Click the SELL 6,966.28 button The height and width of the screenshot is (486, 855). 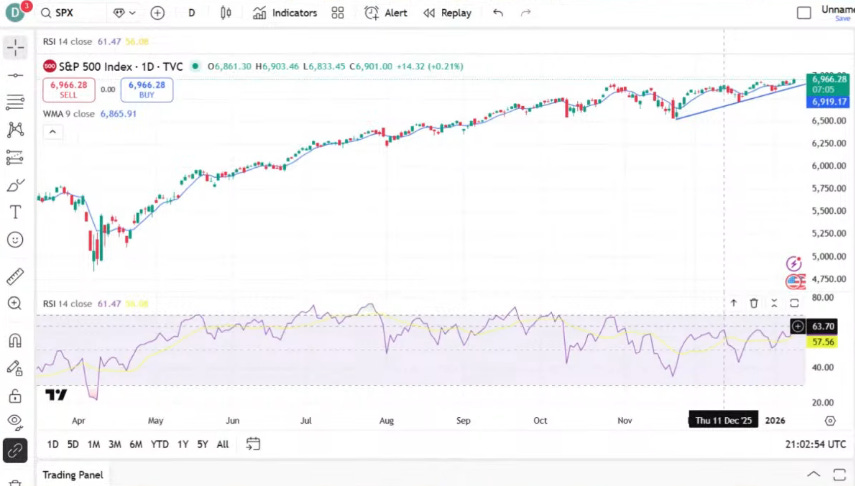click(x=69, y=90)
